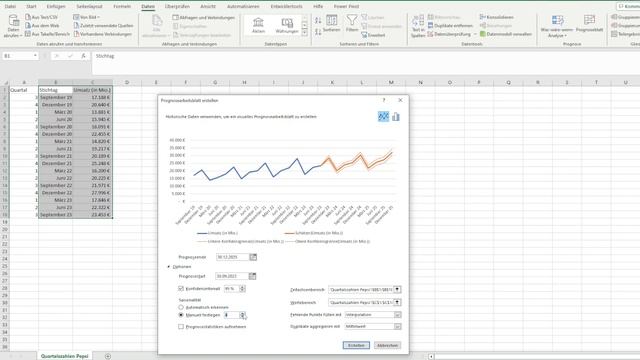
Task: Expand data types gallery arrow
Action: pos(304,32)
